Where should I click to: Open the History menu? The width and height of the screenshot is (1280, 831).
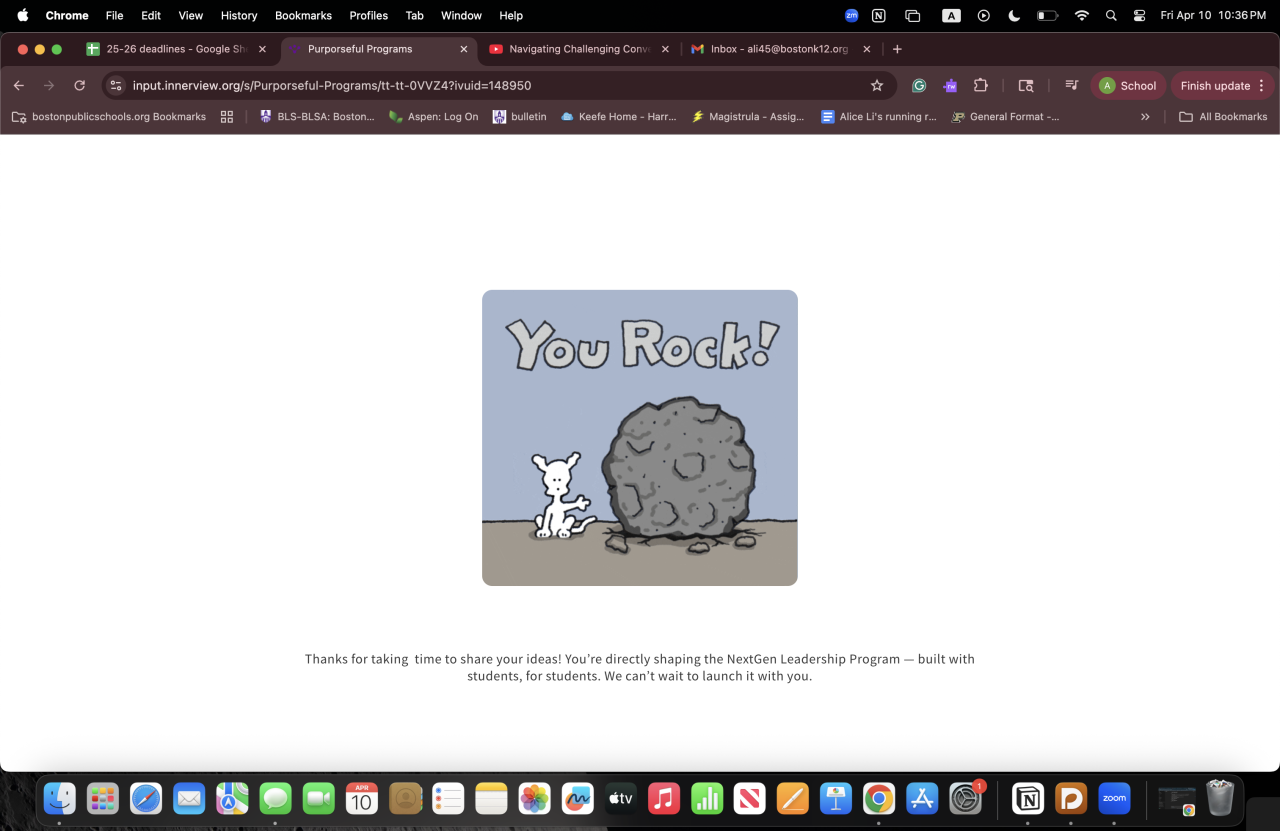pos(239,16)
